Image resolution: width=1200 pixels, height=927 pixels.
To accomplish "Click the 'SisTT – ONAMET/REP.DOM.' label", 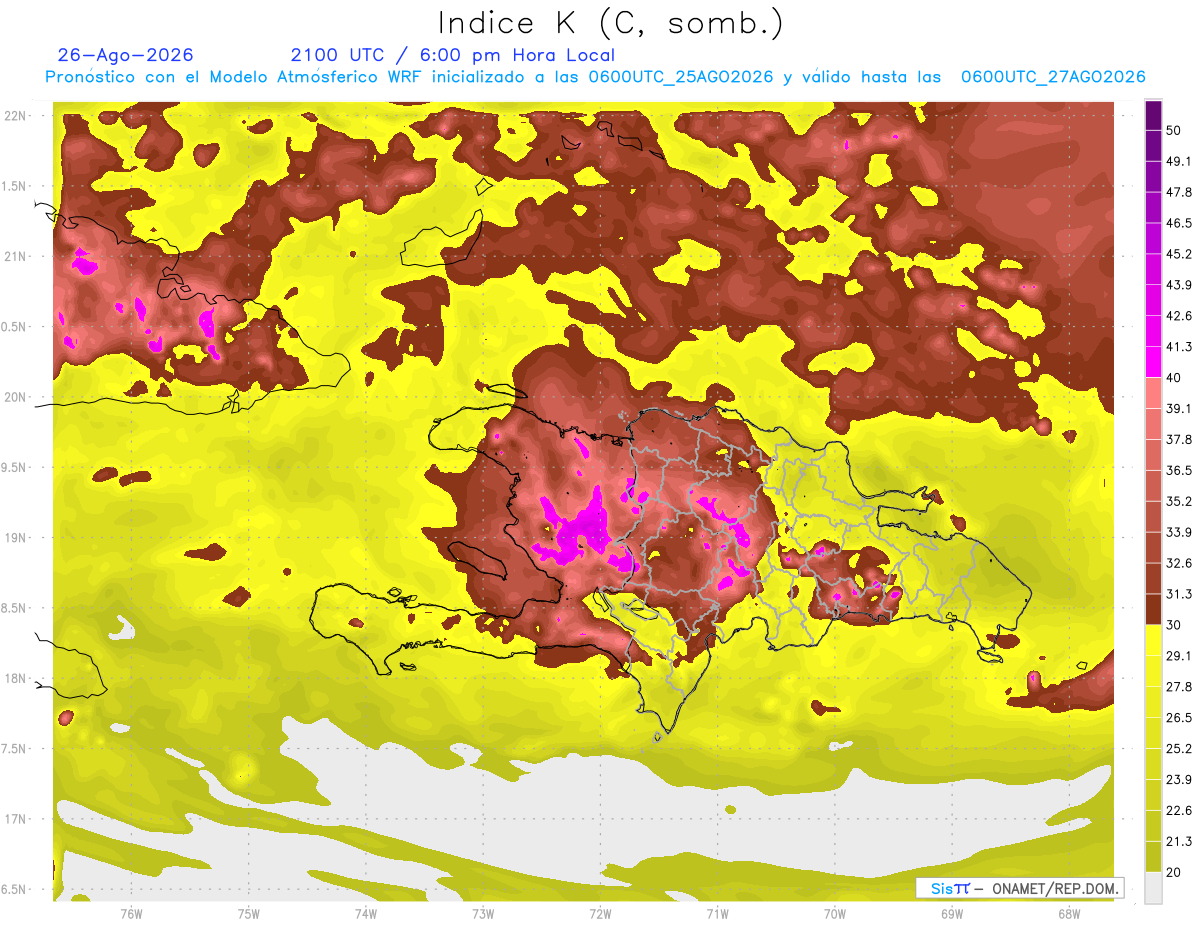I will [x=1020, y=888].
